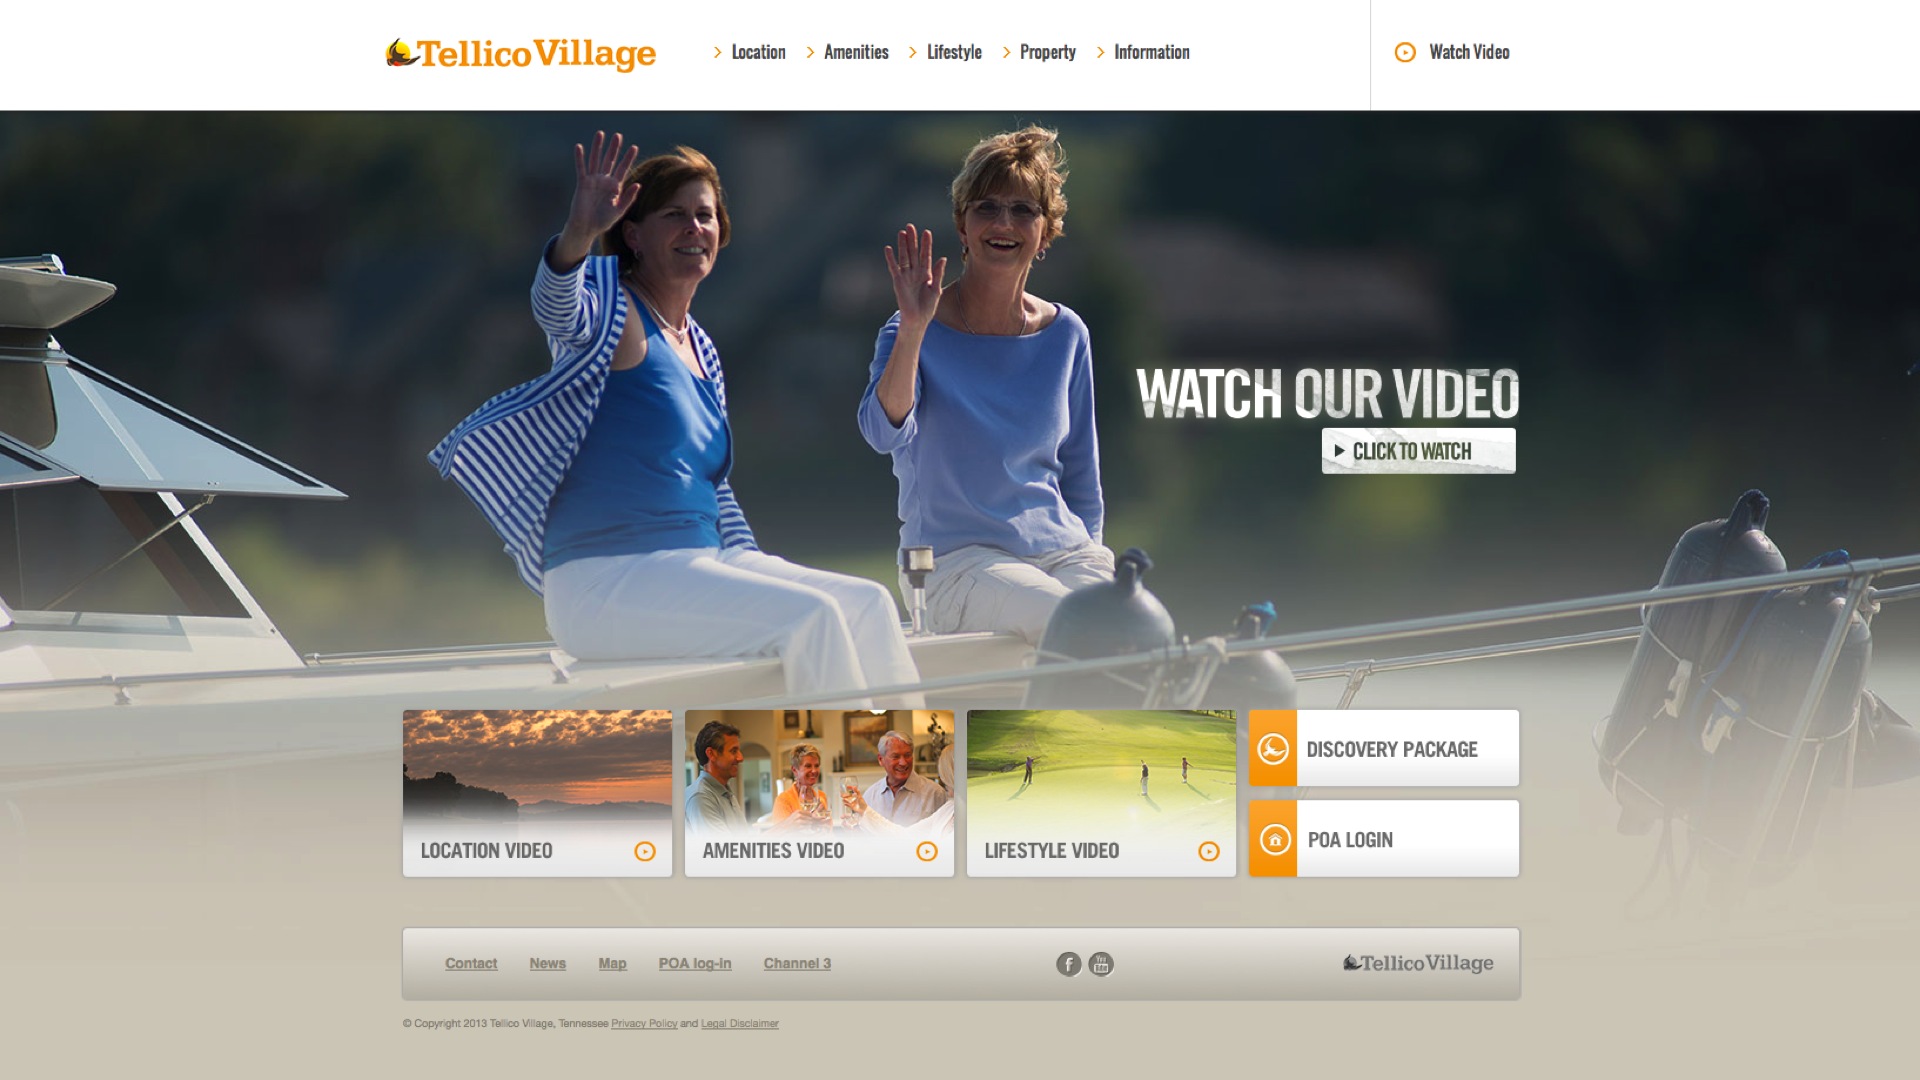Click the Lifestyle Video play circle icon
Screen dimensions: 1920x1080
coord(1209,851)
